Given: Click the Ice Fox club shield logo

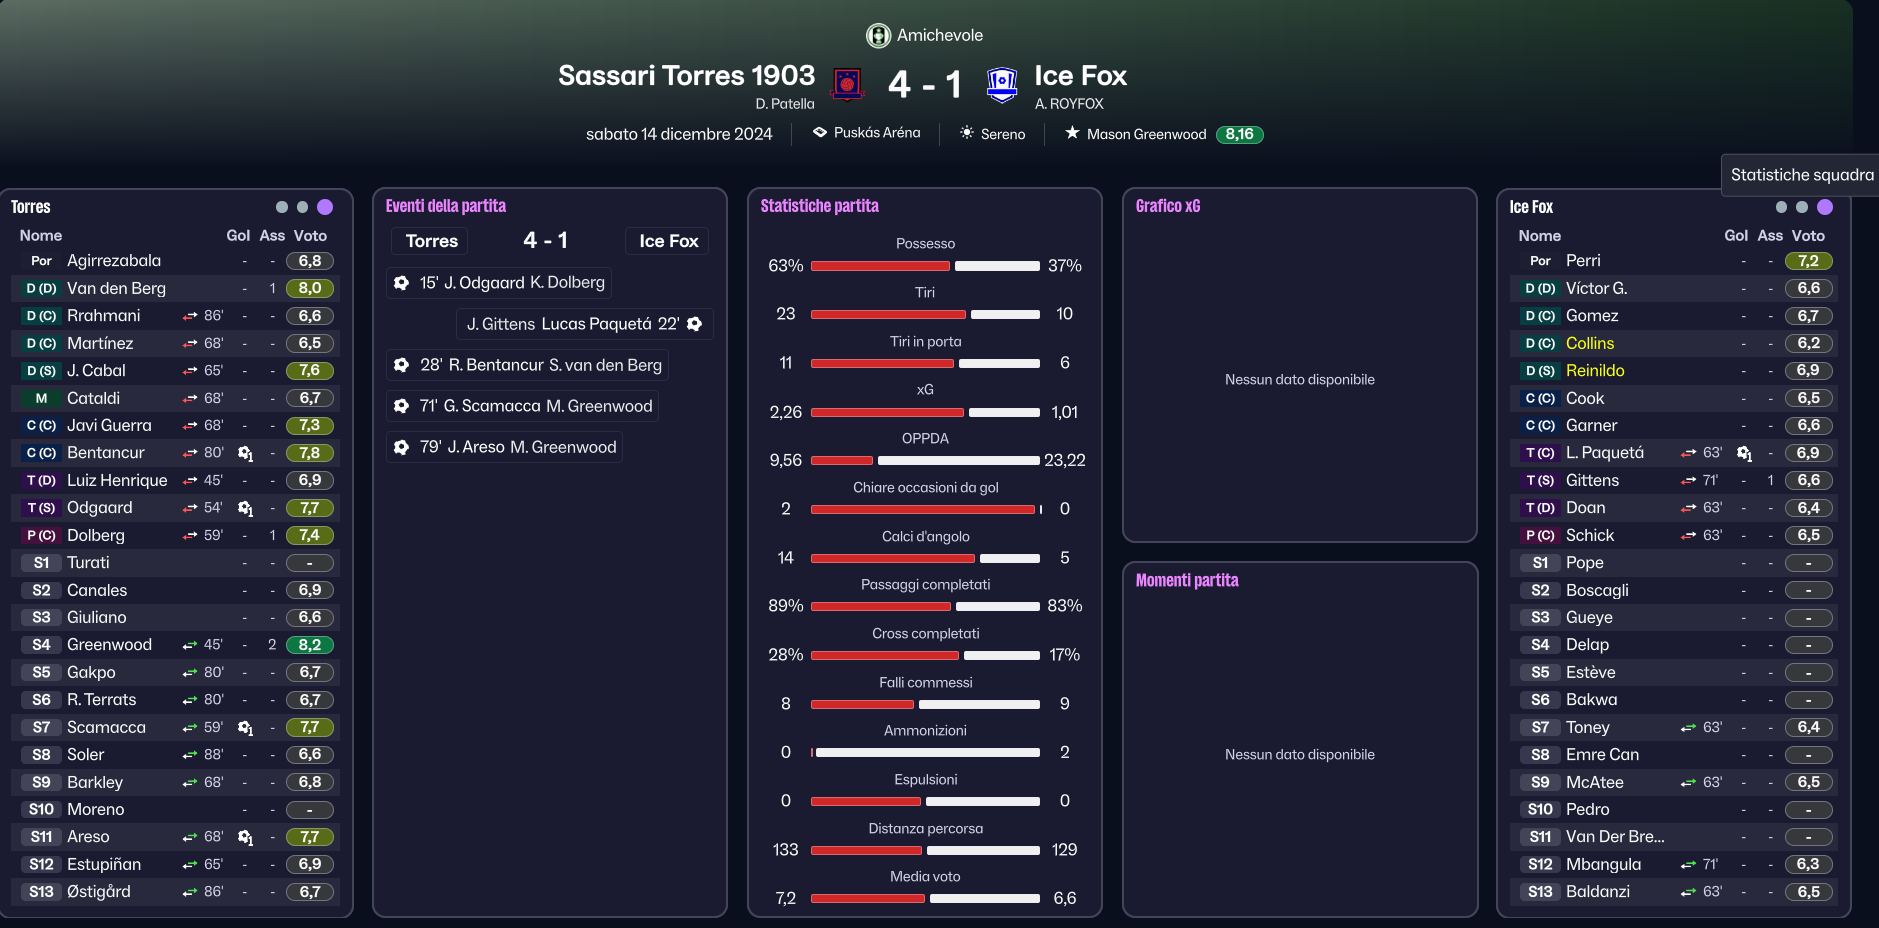Looking at the screenshot, I should (1001, 85).
